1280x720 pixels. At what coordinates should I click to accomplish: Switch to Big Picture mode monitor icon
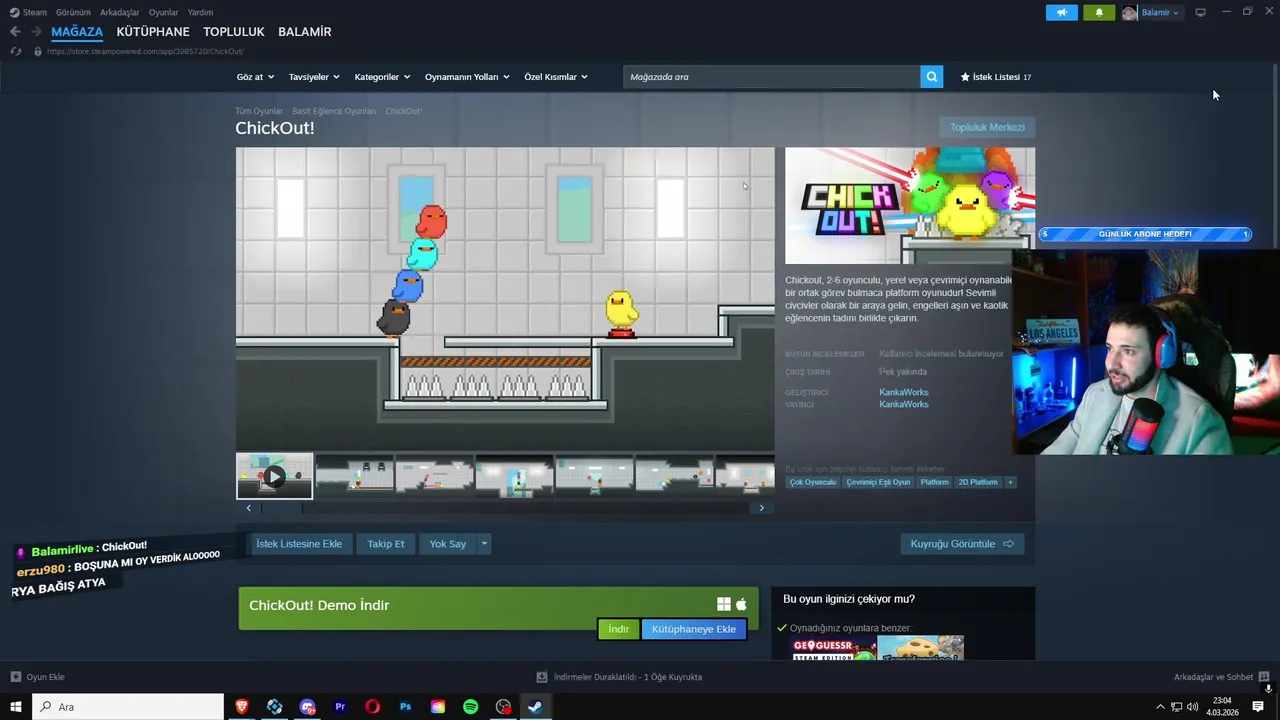click(1200, 12)
